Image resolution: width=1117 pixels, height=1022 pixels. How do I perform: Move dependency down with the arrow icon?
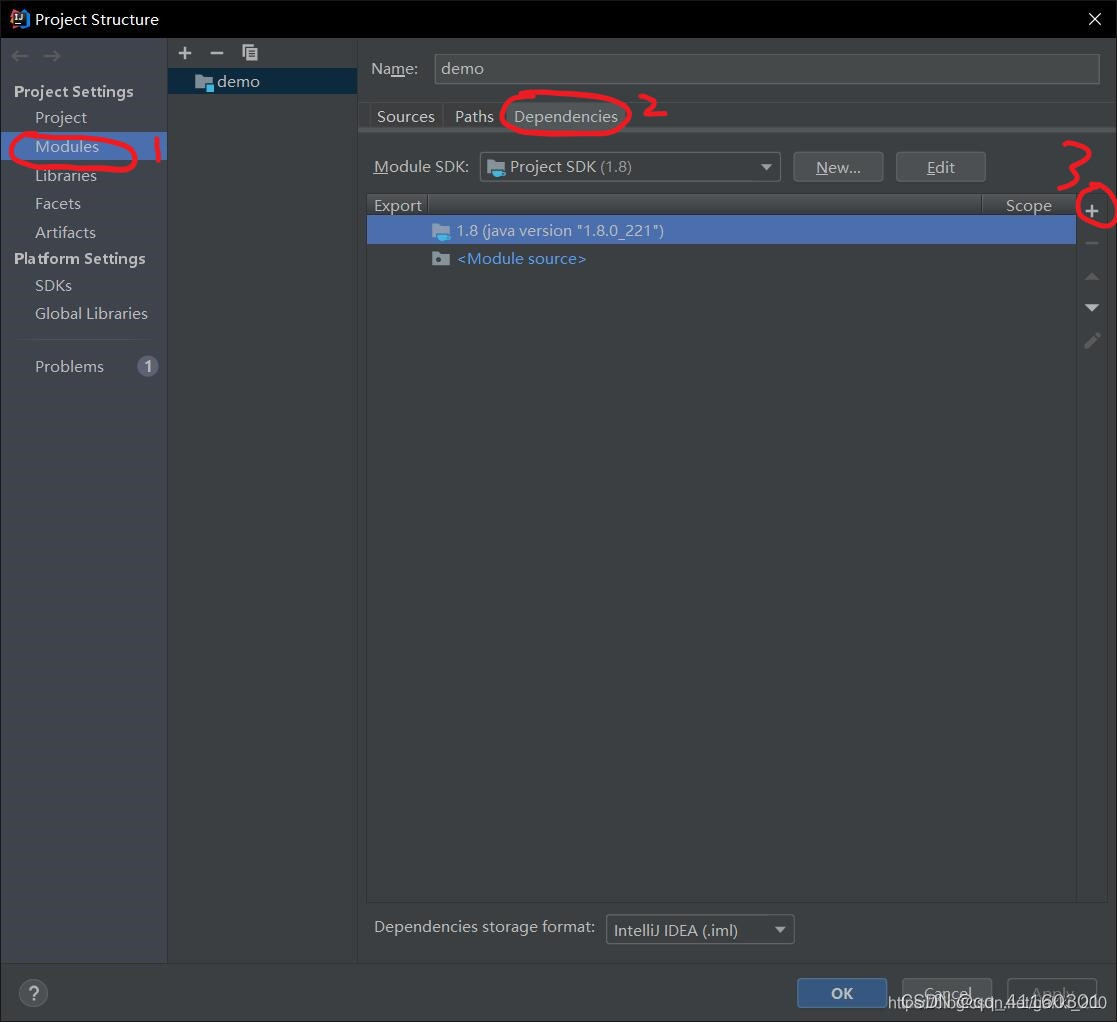point(1092,308)
